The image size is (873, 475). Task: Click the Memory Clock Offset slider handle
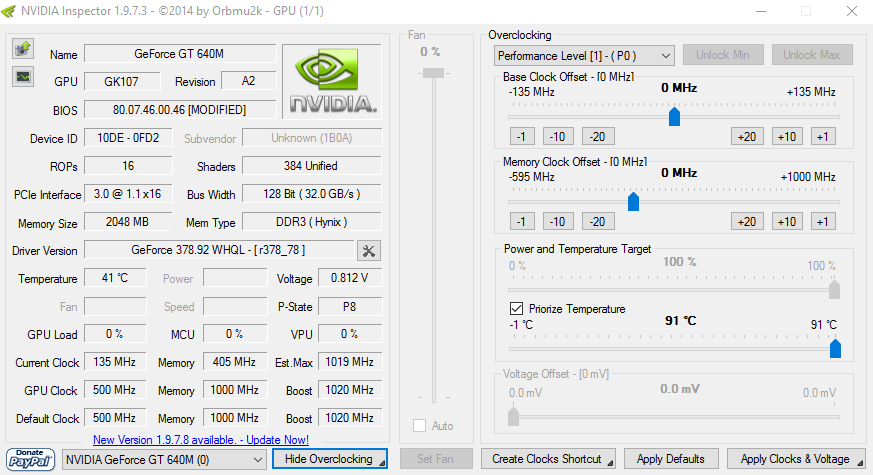pos(634,202)
